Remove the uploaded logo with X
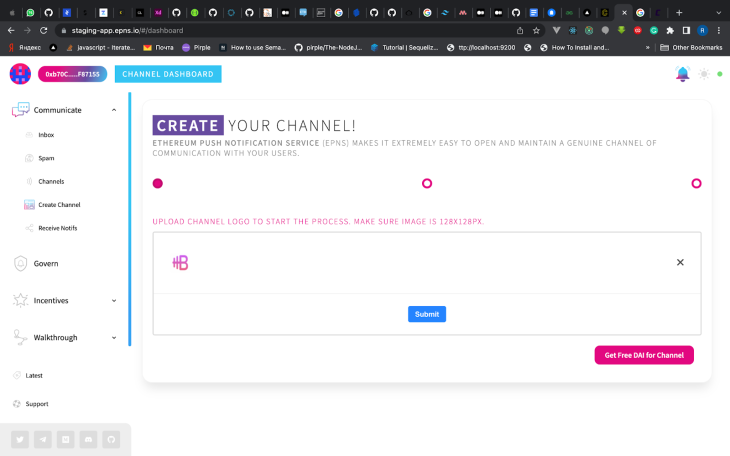The width and height of the screenshot is (730, 456). coord(680,262)
